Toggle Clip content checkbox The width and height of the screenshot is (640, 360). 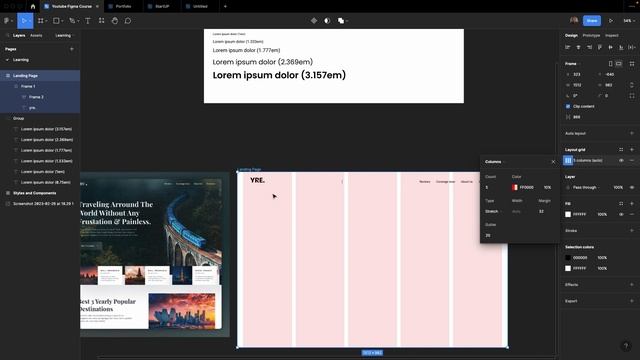coord(568,106)
